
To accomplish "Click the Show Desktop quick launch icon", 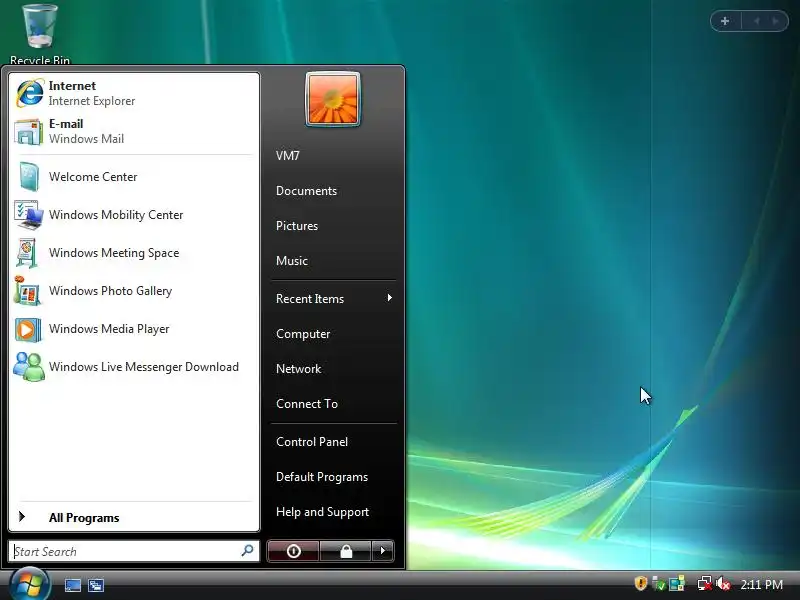I will (72, 585).
